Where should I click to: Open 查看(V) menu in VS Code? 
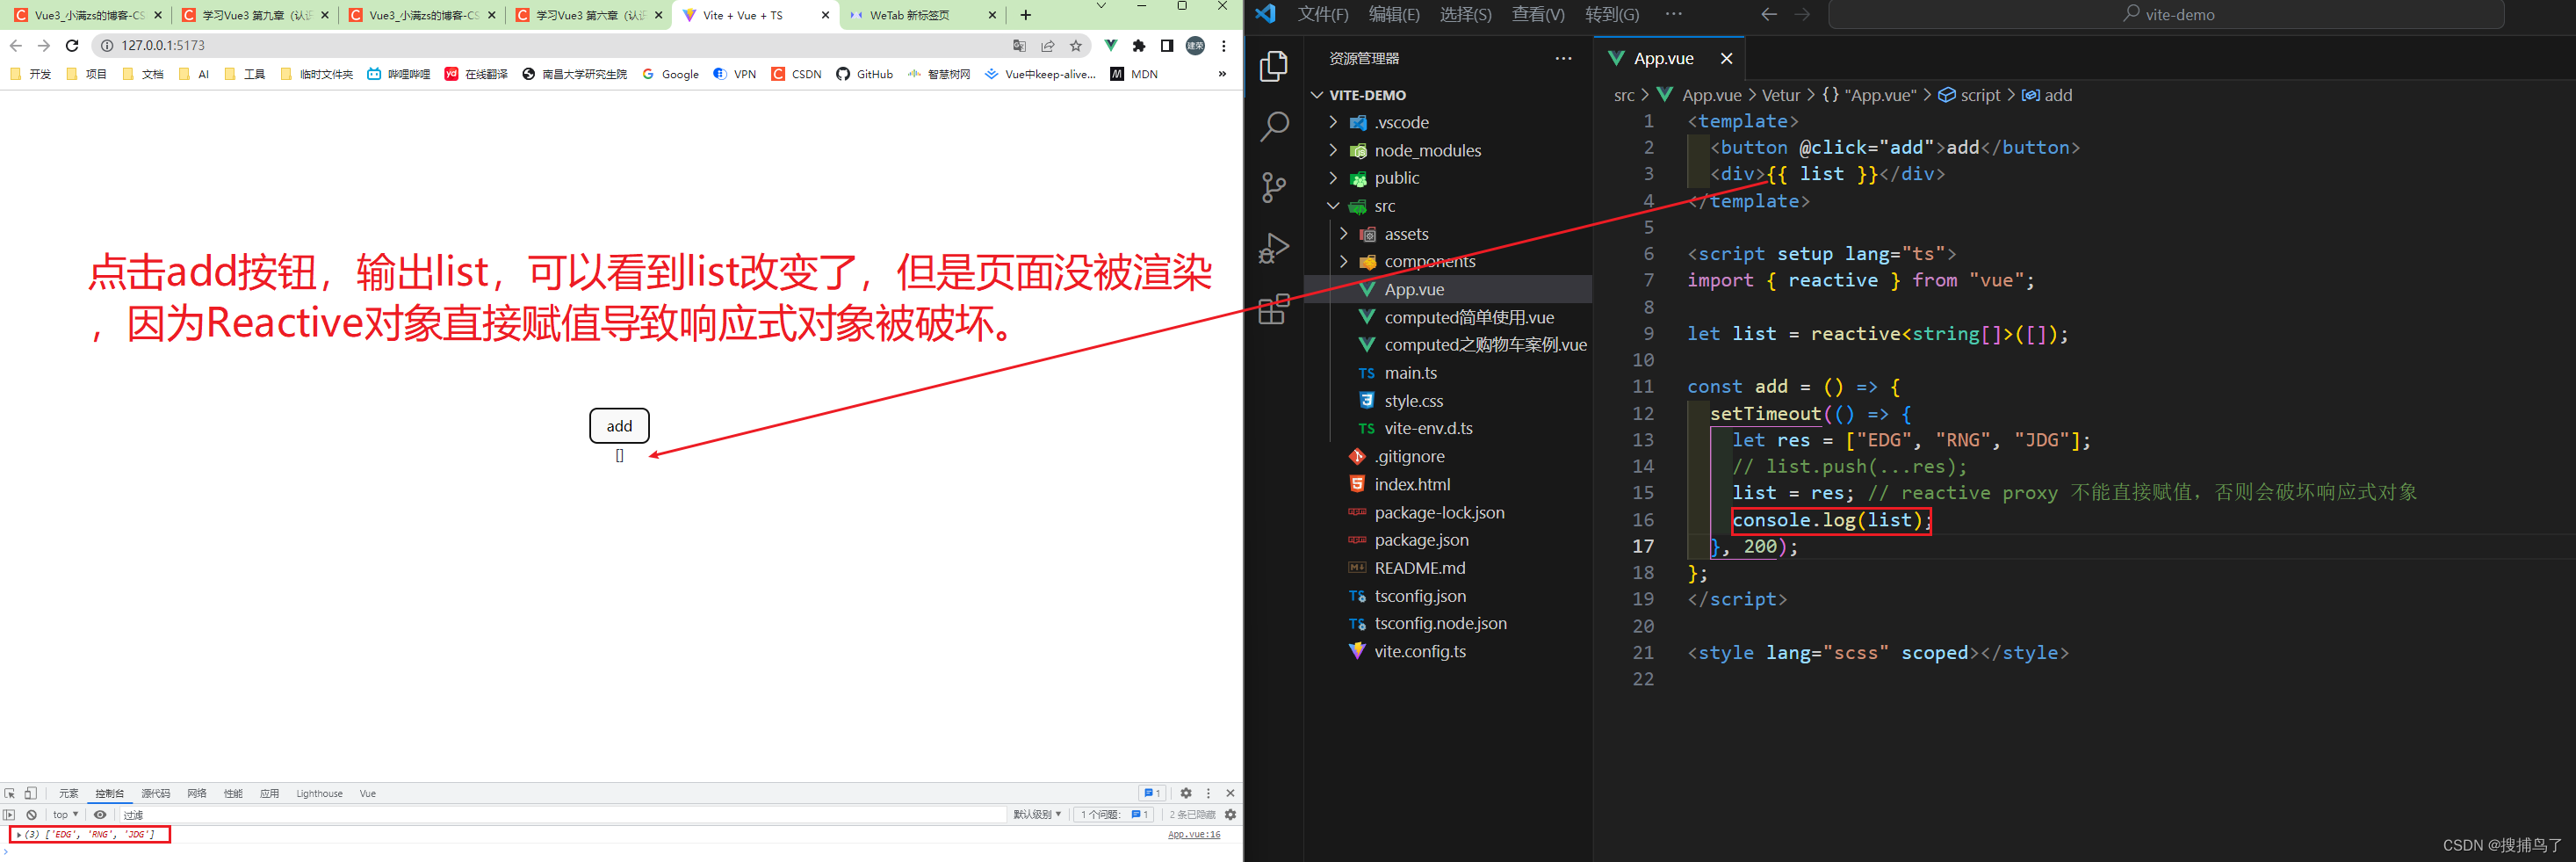pyautogui.click(x=1538, y=14)
